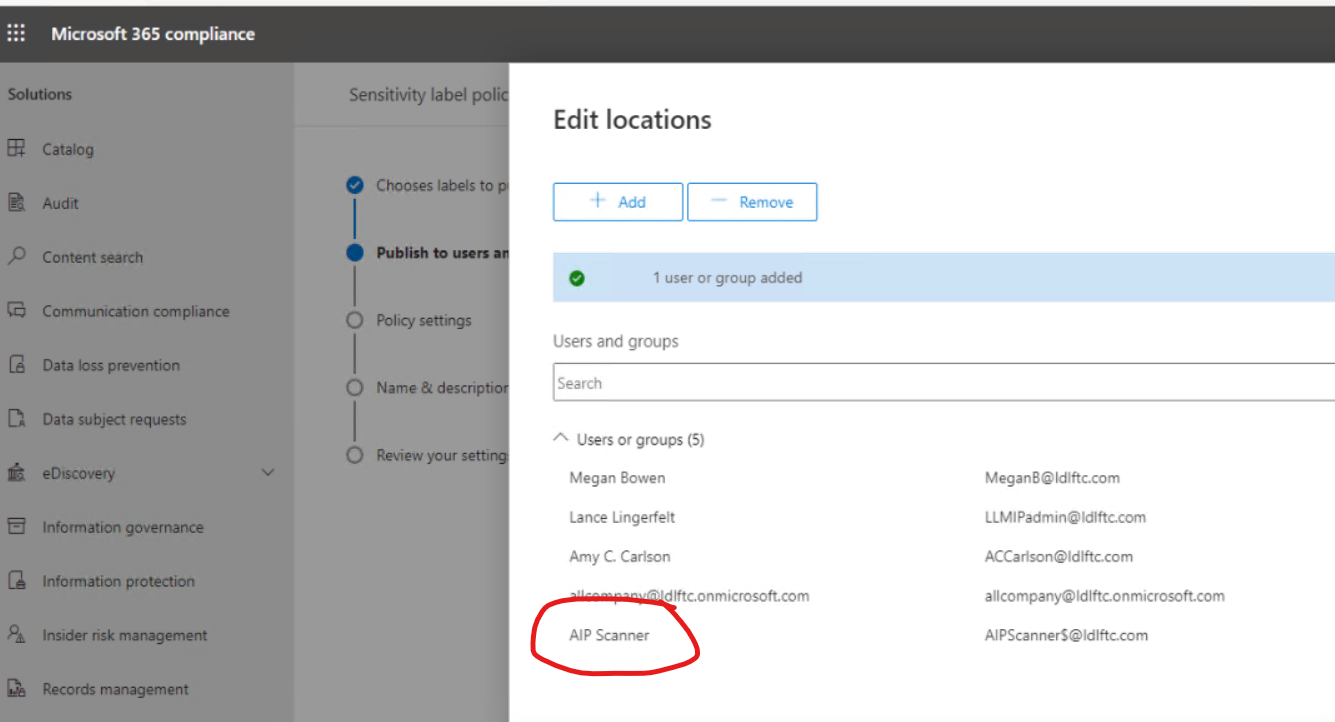Select the Data loss prevention lock icon
Viewport: 1335px width, 722px height.
(x=16, y=365)
